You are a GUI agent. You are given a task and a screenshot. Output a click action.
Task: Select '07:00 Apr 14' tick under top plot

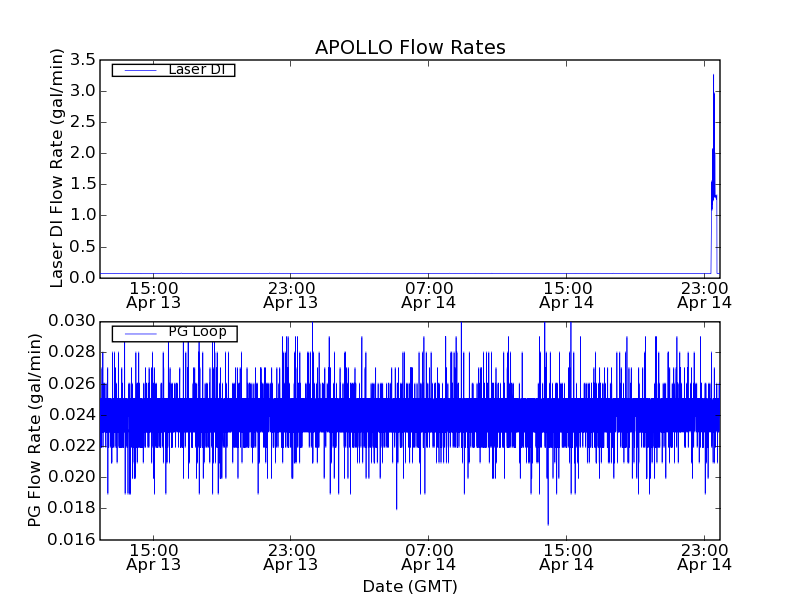[x=429, y=294]
